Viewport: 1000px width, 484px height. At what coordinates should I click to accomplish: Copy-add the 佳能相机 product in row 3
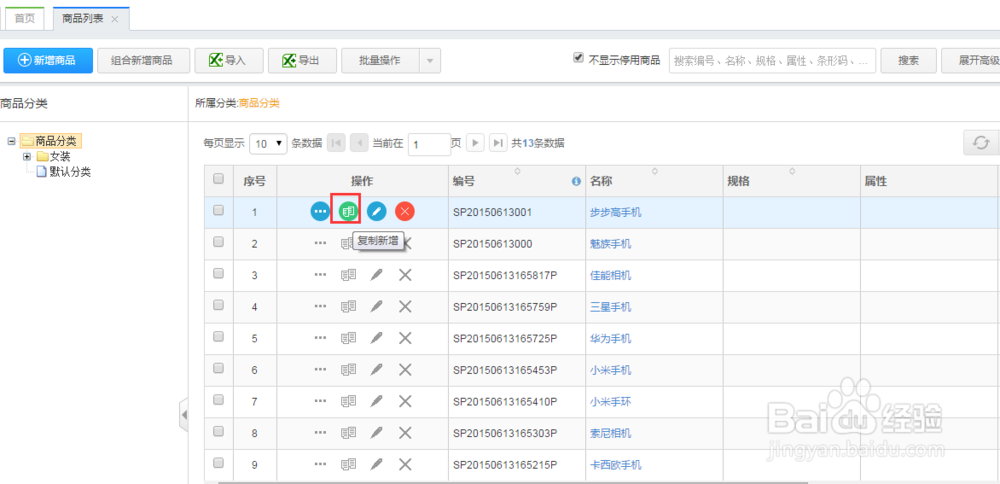[348, 274]
